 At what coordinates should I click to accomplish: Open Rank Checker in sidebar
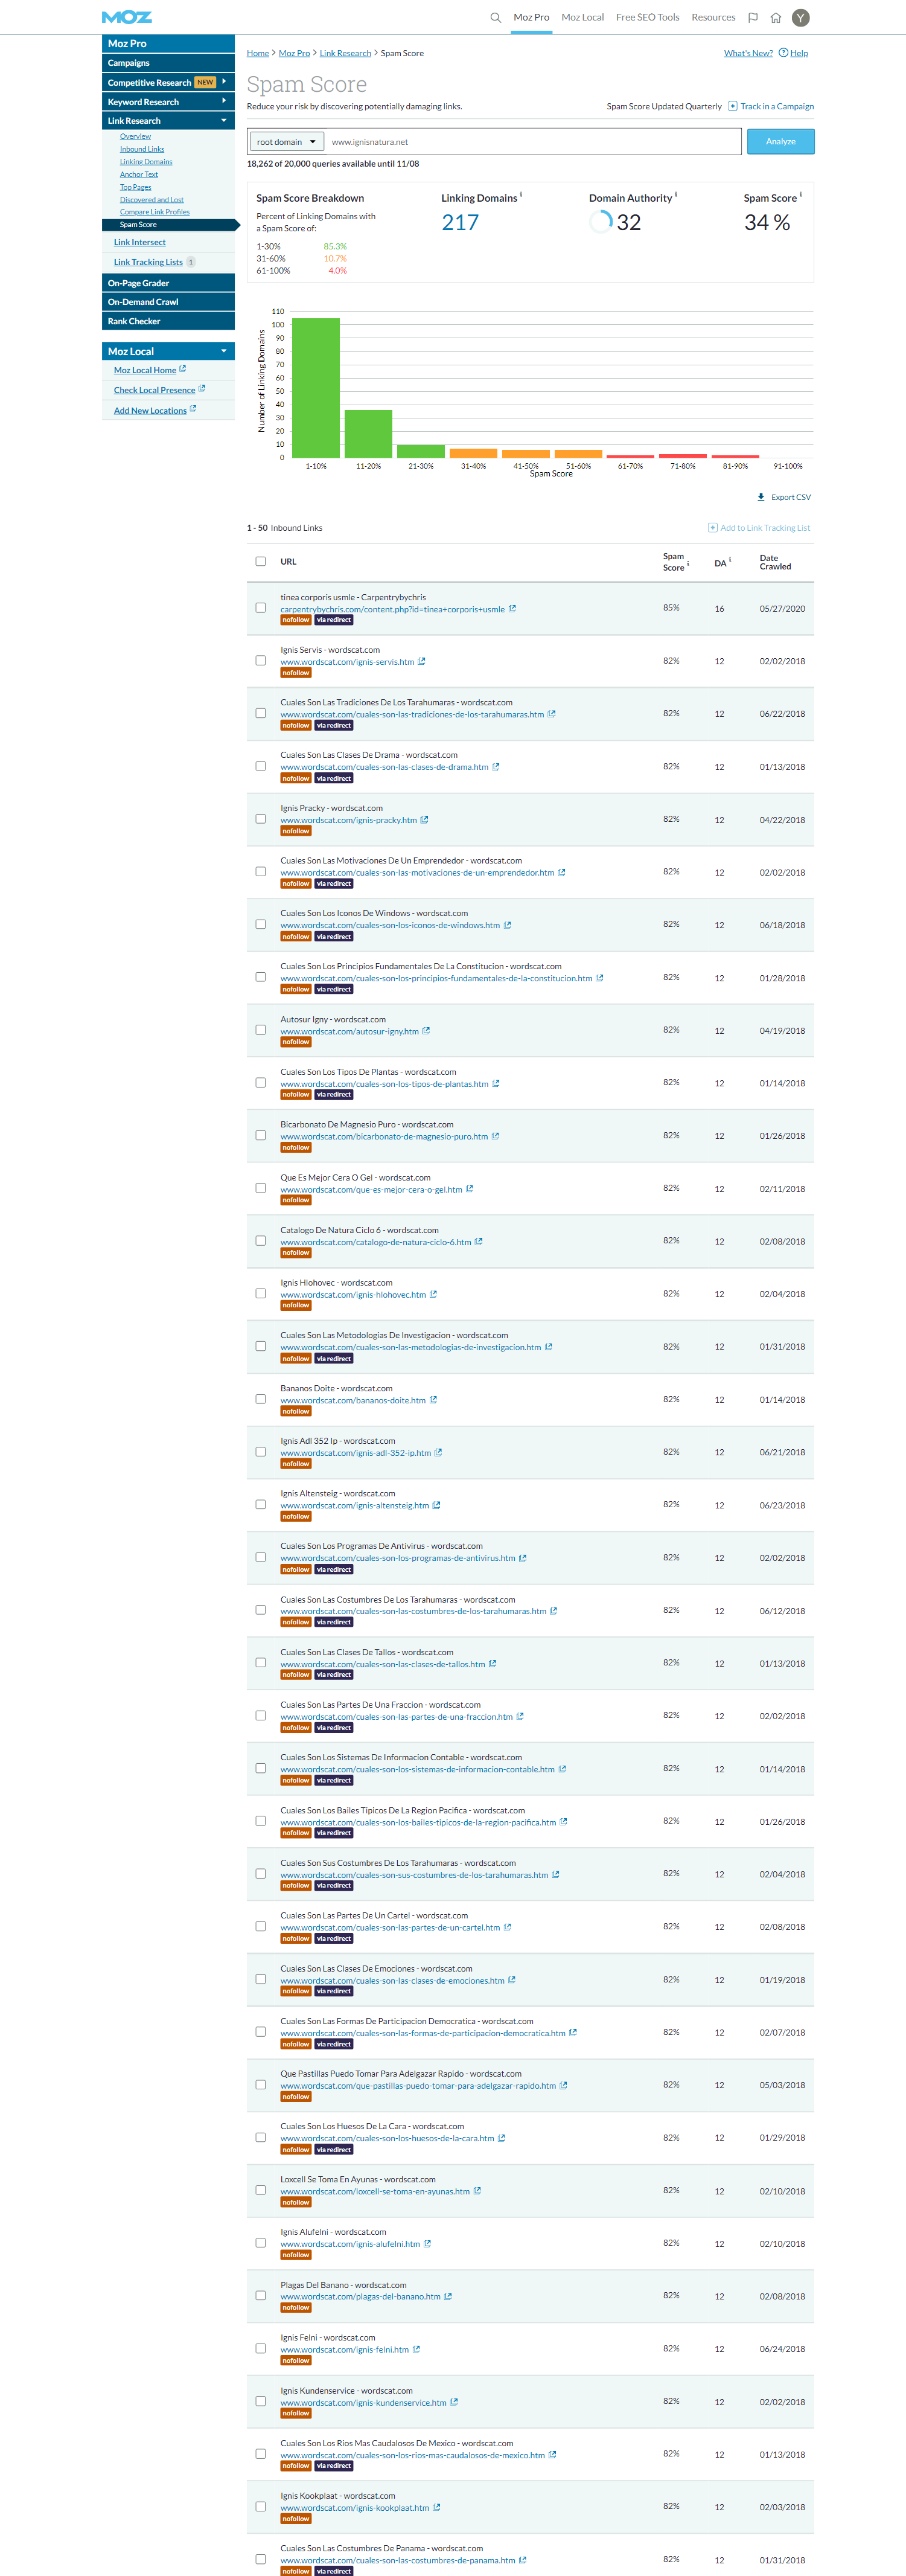168,321
